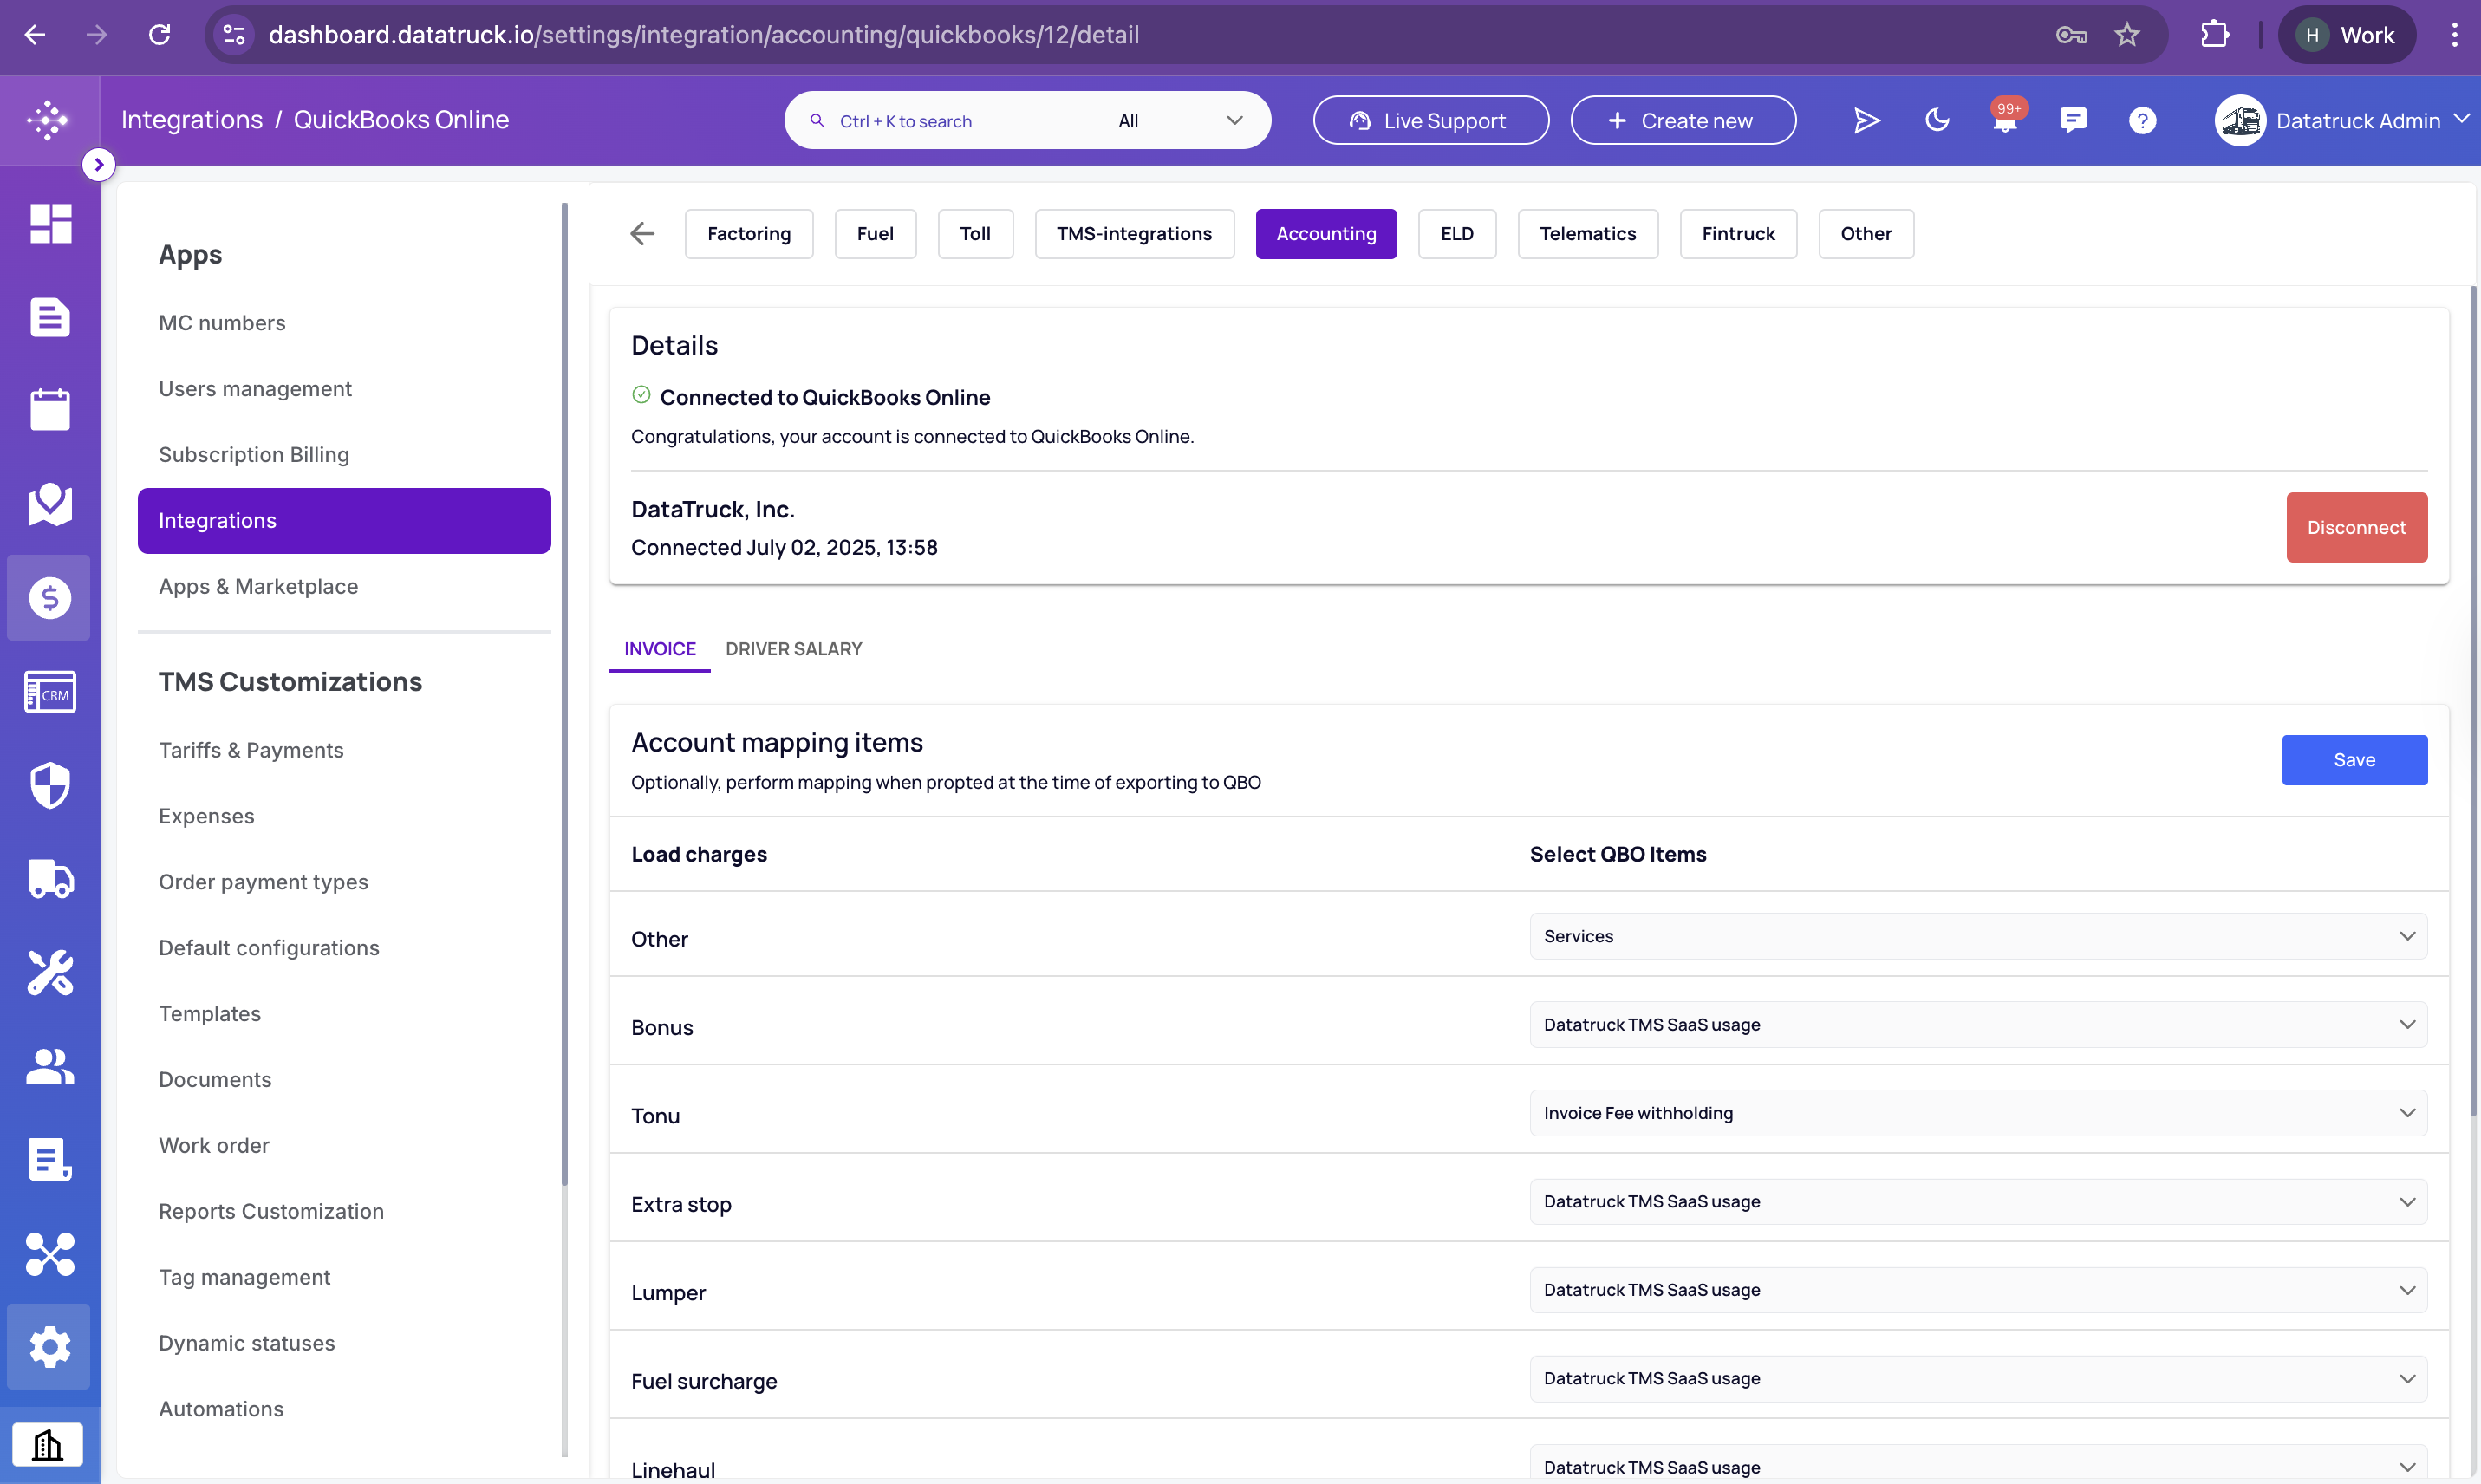Click browser back arrow
Viewport: 2481px width, 1484px height.
click(x=35, y=35)
